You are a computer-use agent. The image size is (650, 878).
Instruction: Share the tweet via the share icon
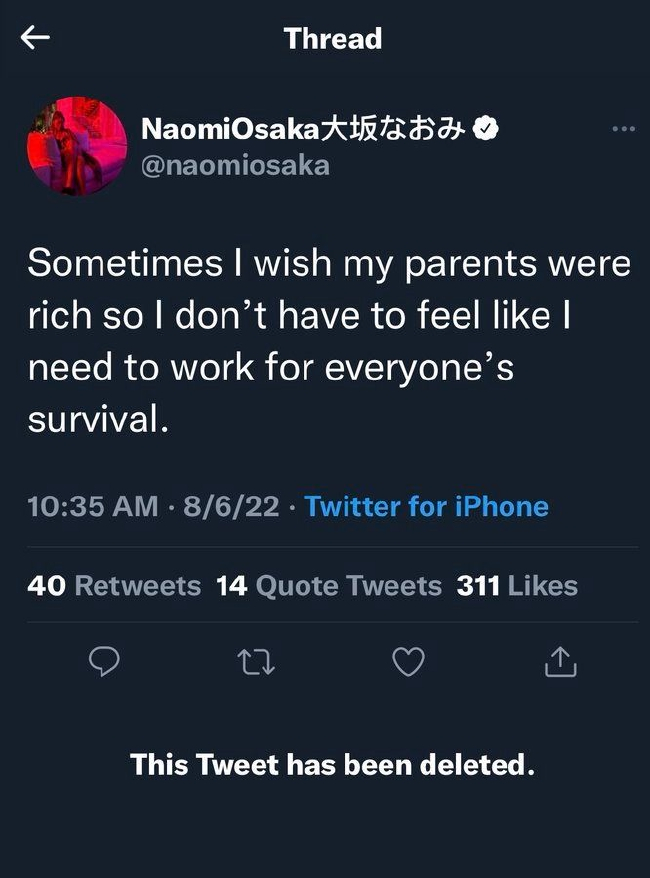tap(561, 661)
